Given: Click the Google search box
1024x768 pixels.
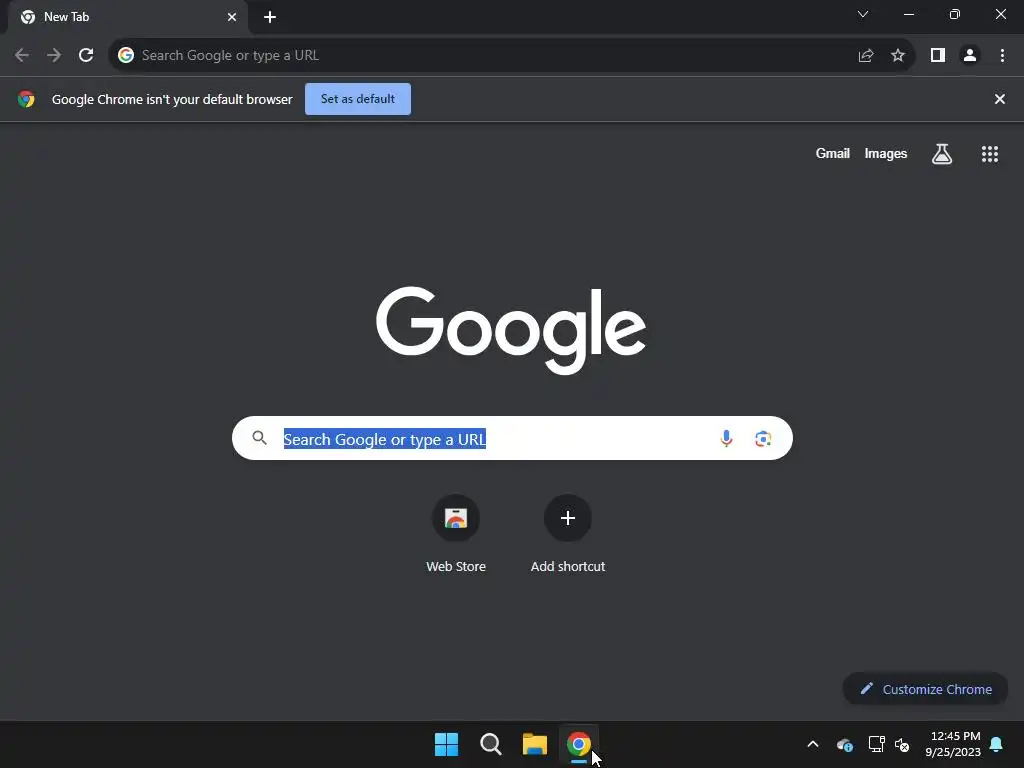Looking at the screenshot, I should (x=512, y=438).
